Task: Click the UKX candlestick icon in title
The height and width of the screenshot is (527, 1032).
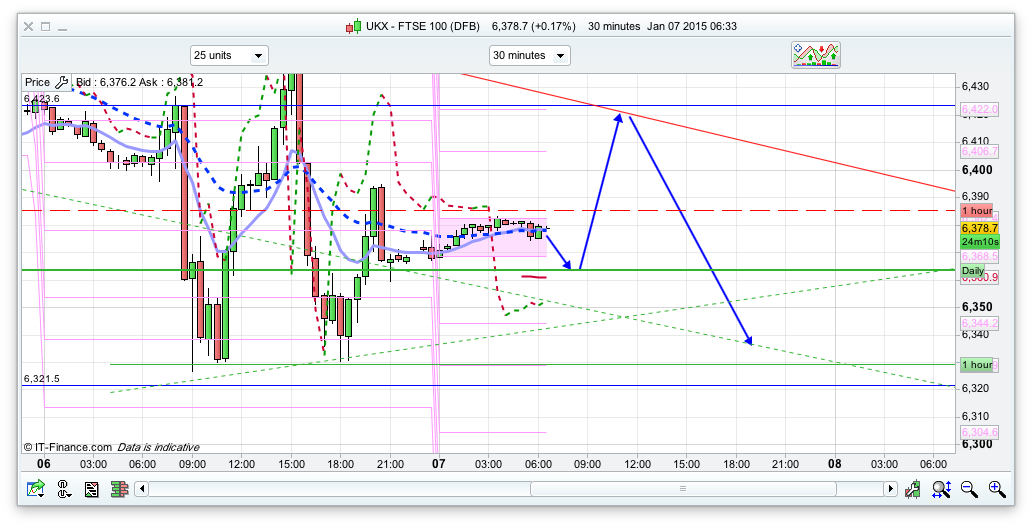Action: (x=353, y=26)
